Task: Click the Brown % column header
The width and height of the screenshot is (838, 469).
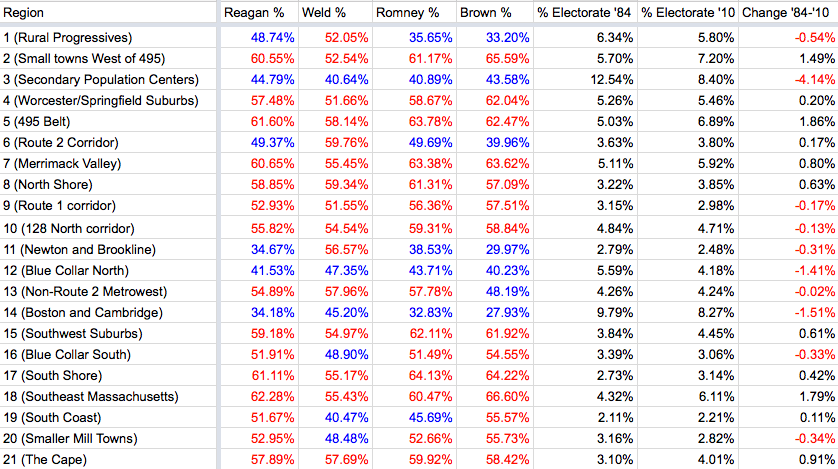Action: [x=485, y=13]
